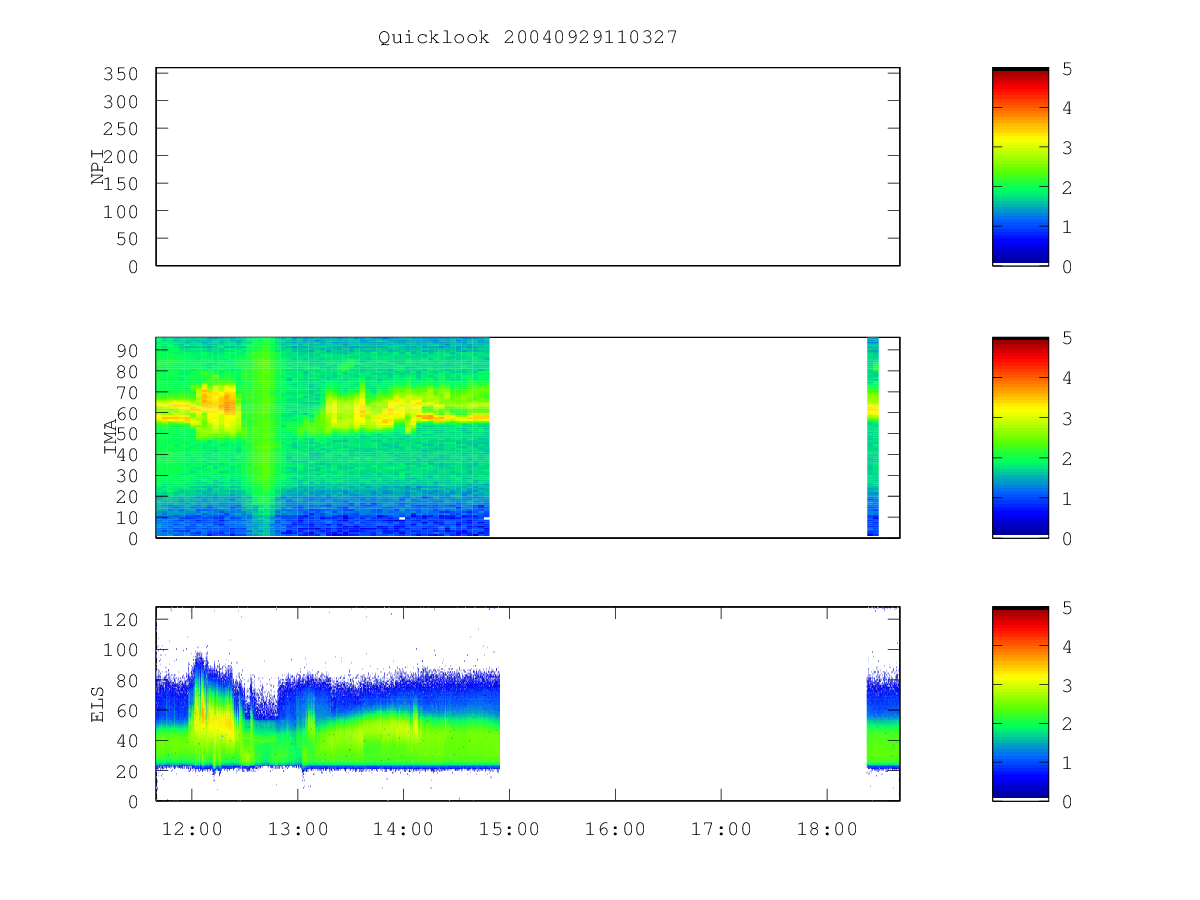The image size is (1200, 900).
Task: Click the 100 tick label on ELS axis
Action: [x=121, y=650]
